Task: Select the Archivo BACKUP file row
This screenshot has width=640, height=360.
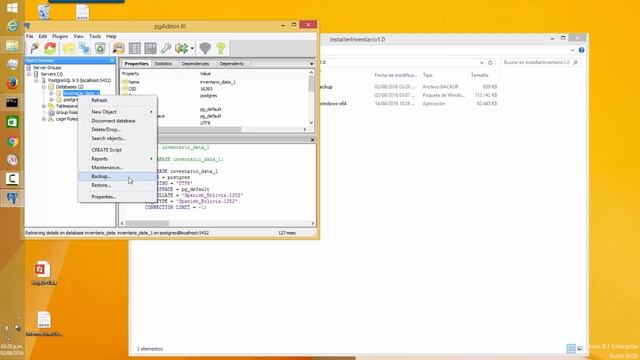Action: pyautogui.click(x=408, y=87)
